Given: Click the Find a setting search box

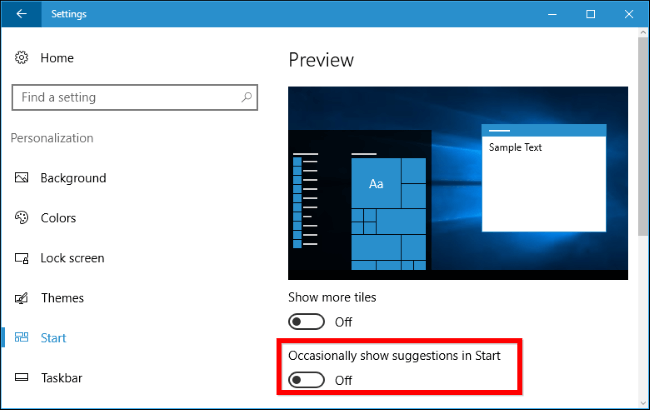Looking at the screenshot, I should pos(135,97).
